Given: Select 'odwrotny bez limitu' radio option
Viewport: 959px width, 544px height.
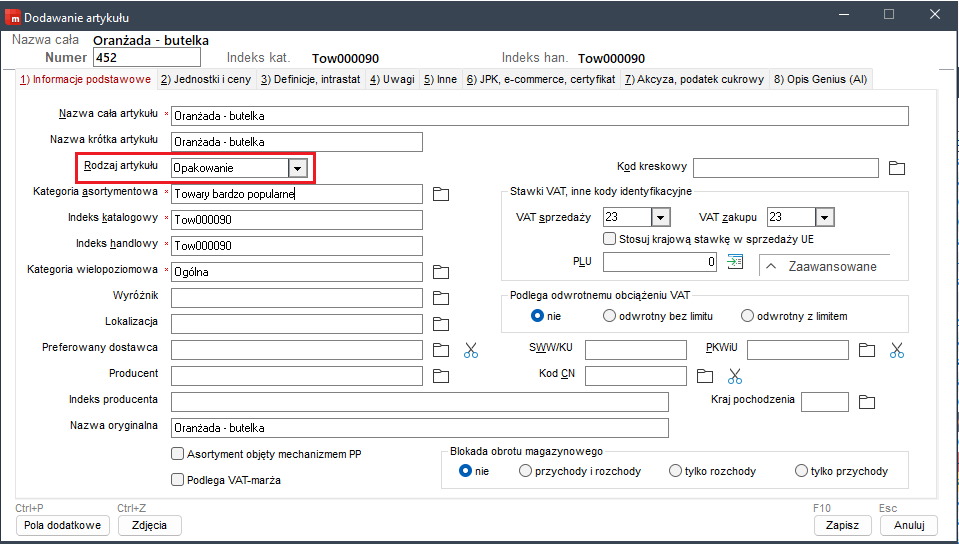Looking at the screenshot, I should [610, 316].
